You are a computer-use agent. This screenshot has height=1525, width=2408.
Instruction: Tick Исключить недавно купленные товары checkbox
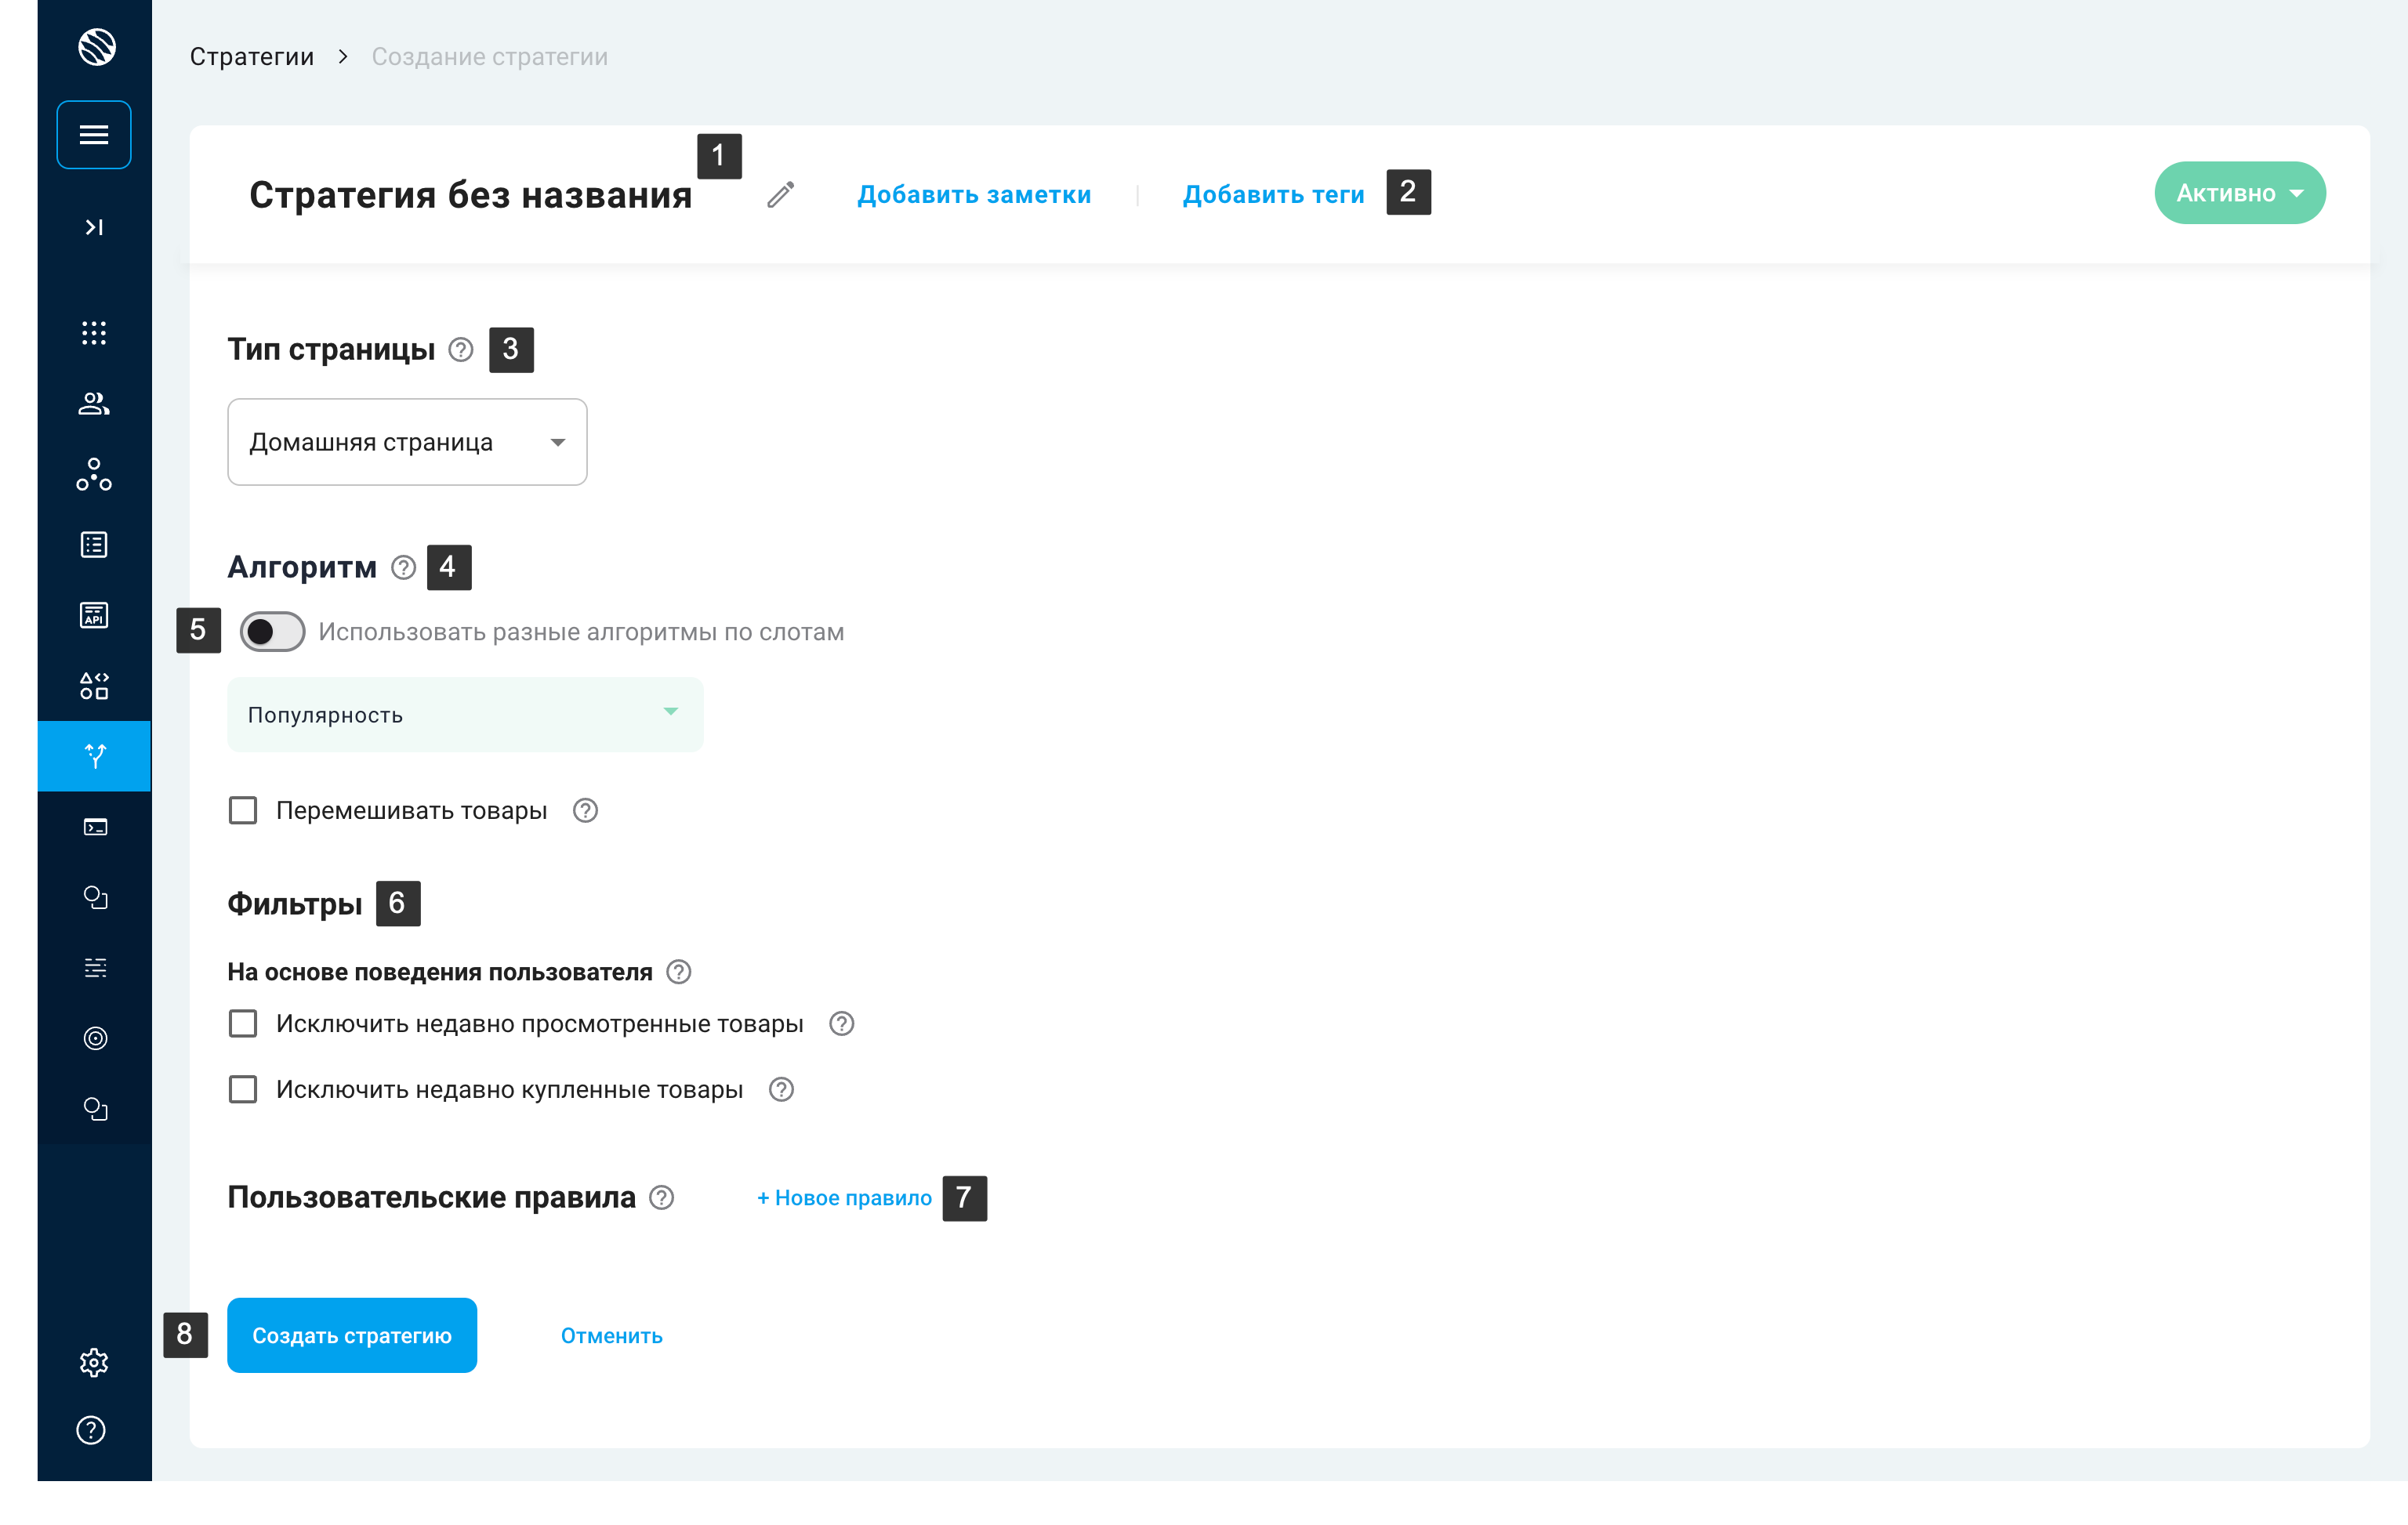(x=243, y=1089)
